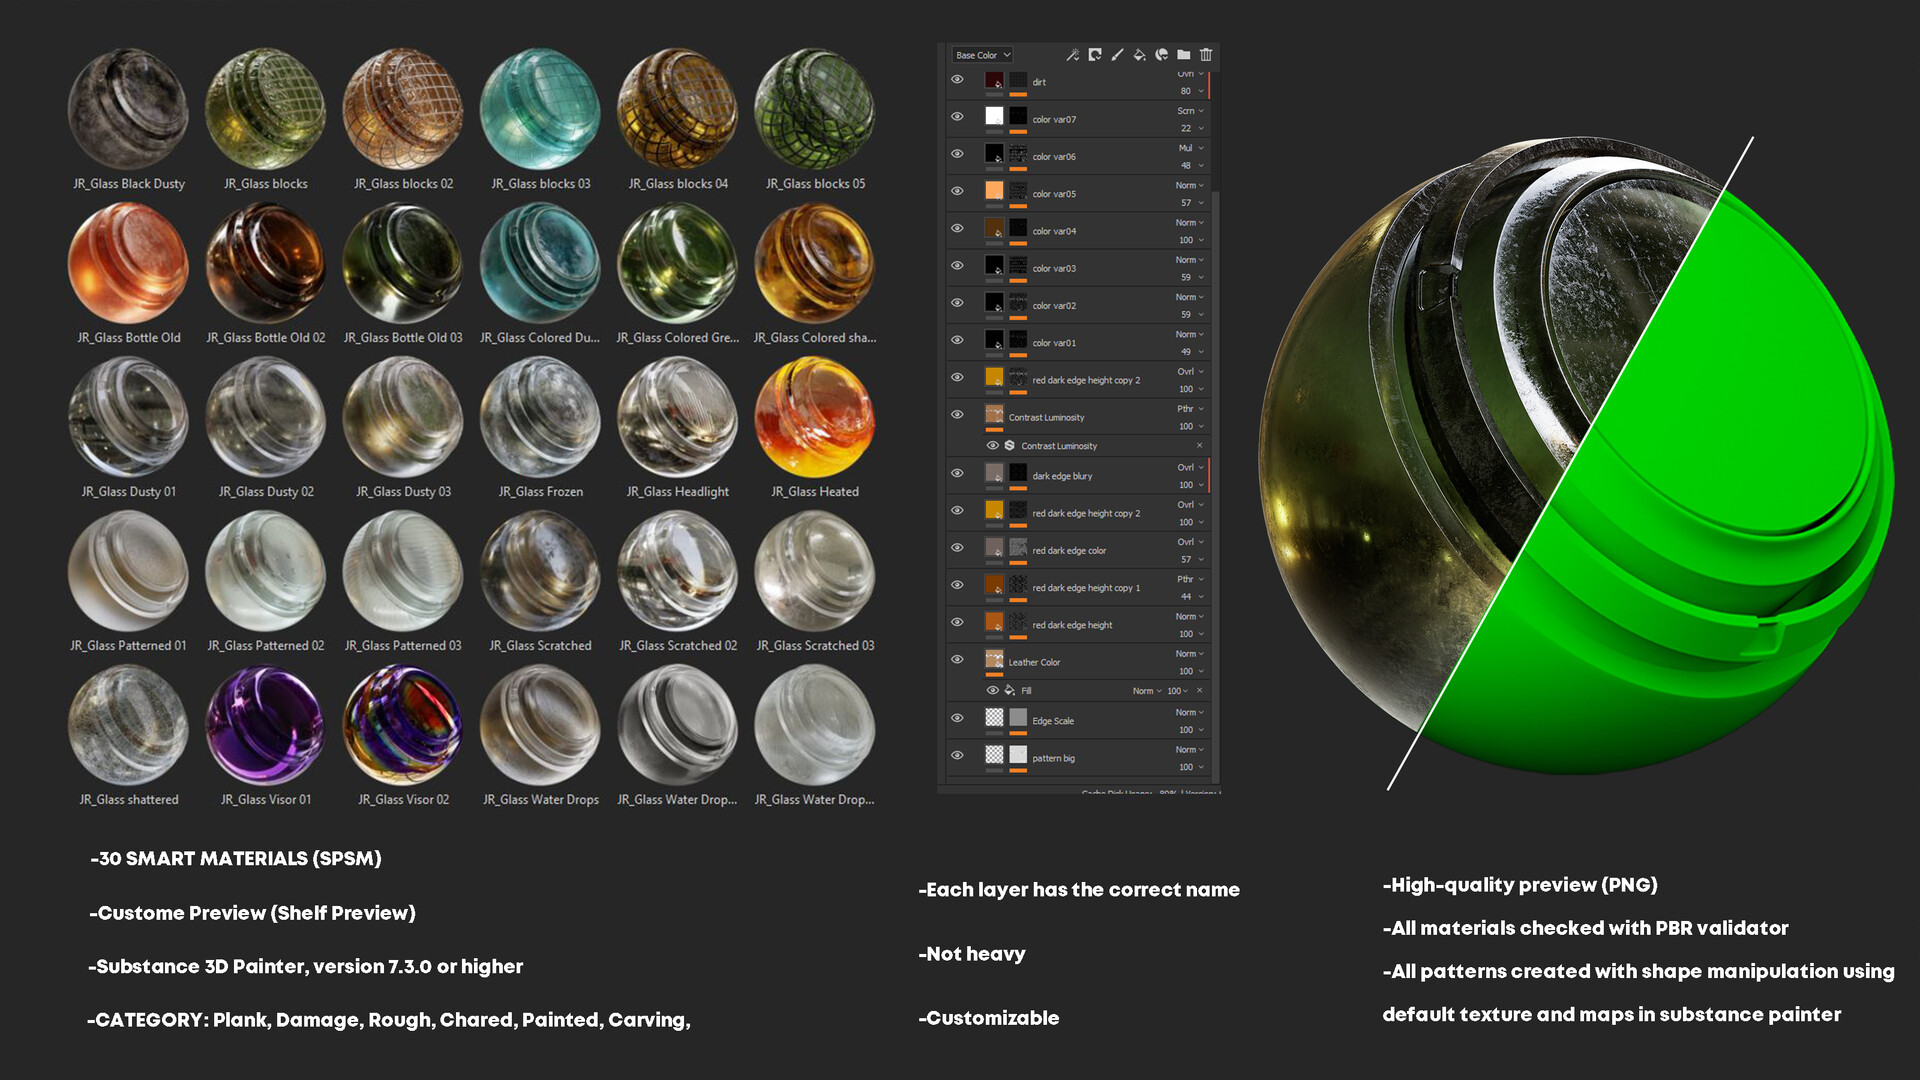The image size is (1920, 1080).
Task: Select the JR_Glass Heated material thumbnail
Action: [815, 420]
